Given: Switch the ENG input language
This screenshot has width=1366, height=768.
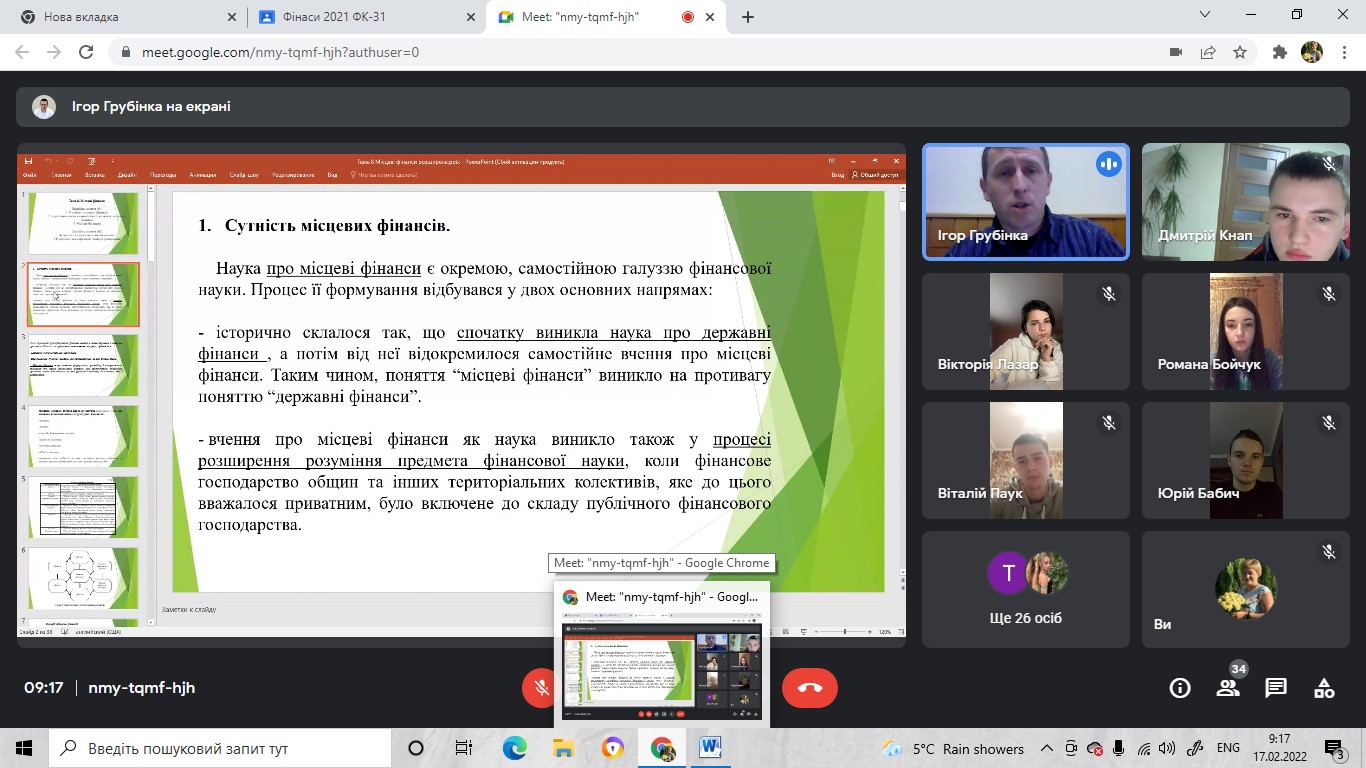Looking at the screenshot, I should (x=1228, y=748).
